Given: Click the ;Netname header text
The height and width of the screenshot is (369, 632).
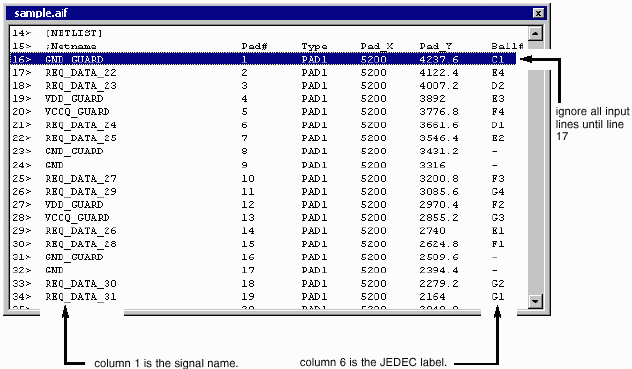Looking at the screenshot, I should pos(71,46).
